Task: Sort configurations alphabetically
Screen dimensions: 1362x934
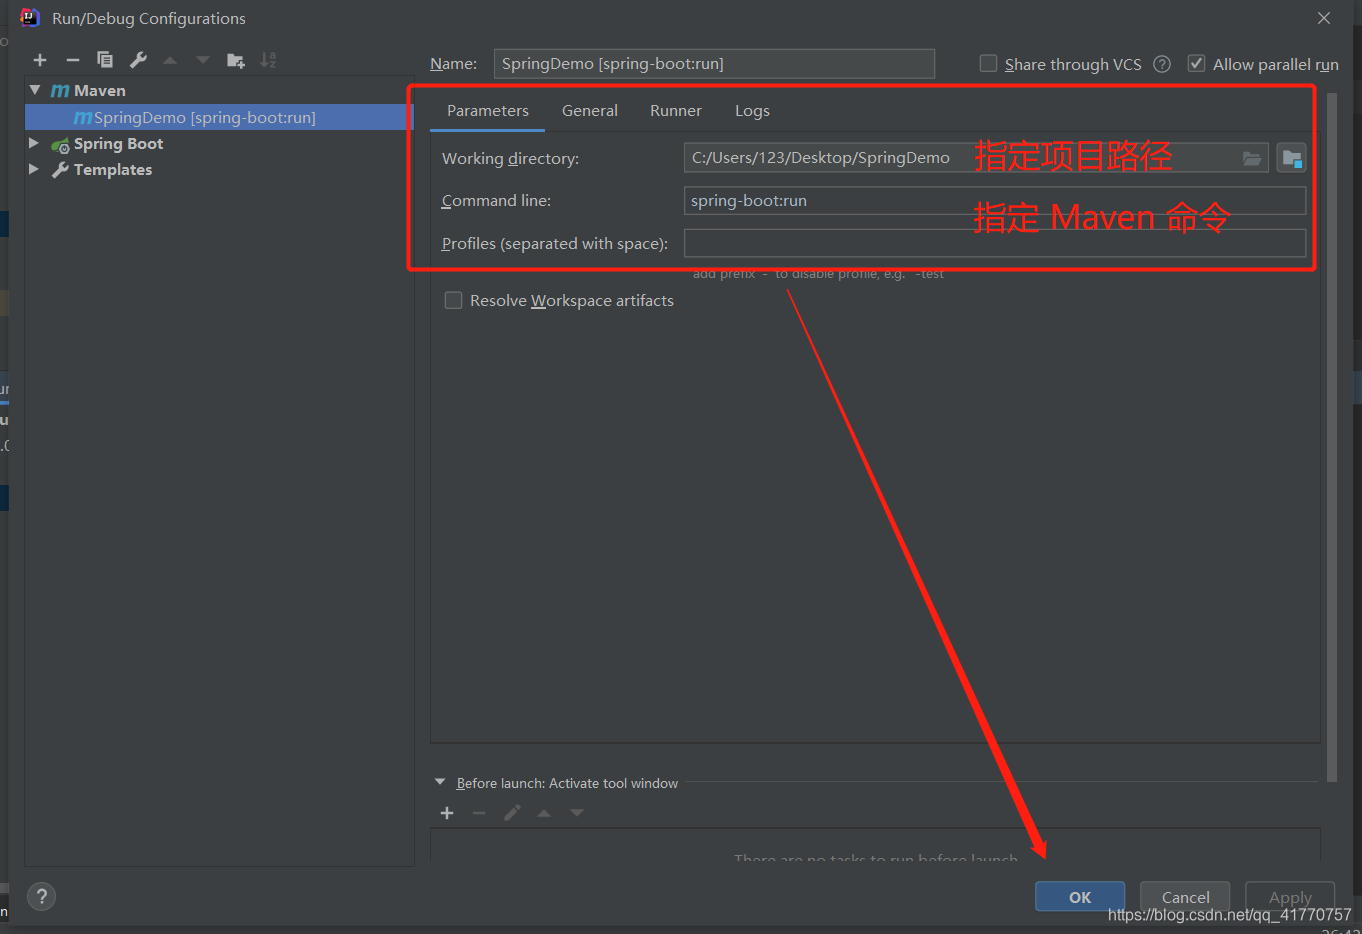Action: click(268, 60)
